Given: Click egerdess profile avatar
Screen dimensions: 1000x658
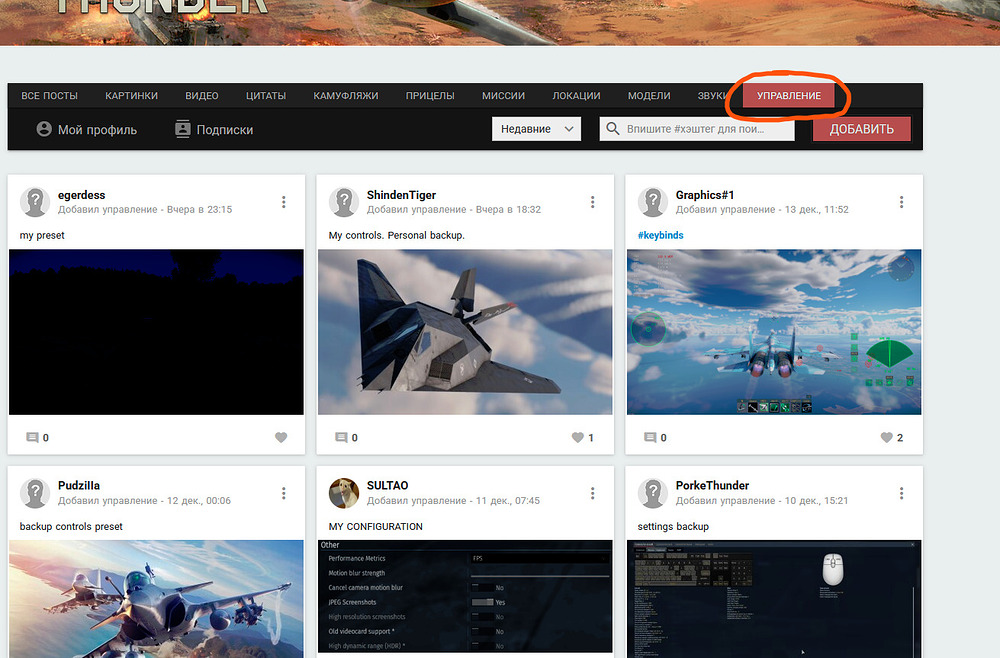Looking at the screenshot, I should [36, 202].
